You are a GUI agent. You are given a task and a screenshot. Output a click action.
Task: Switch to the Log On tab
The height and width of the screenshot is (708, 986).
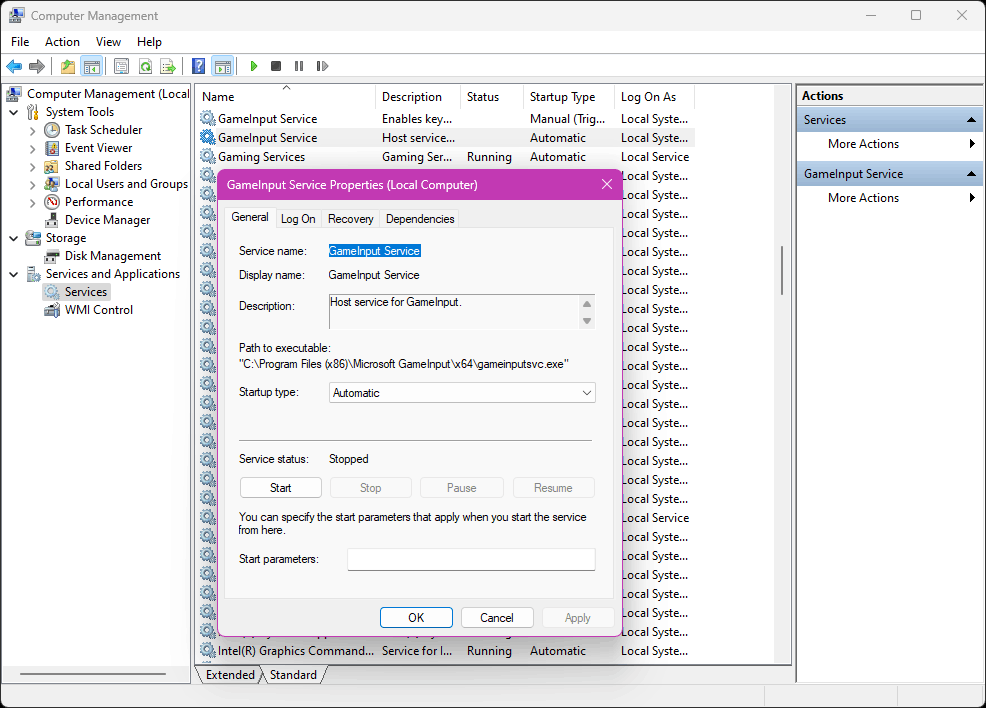[298, 219]
